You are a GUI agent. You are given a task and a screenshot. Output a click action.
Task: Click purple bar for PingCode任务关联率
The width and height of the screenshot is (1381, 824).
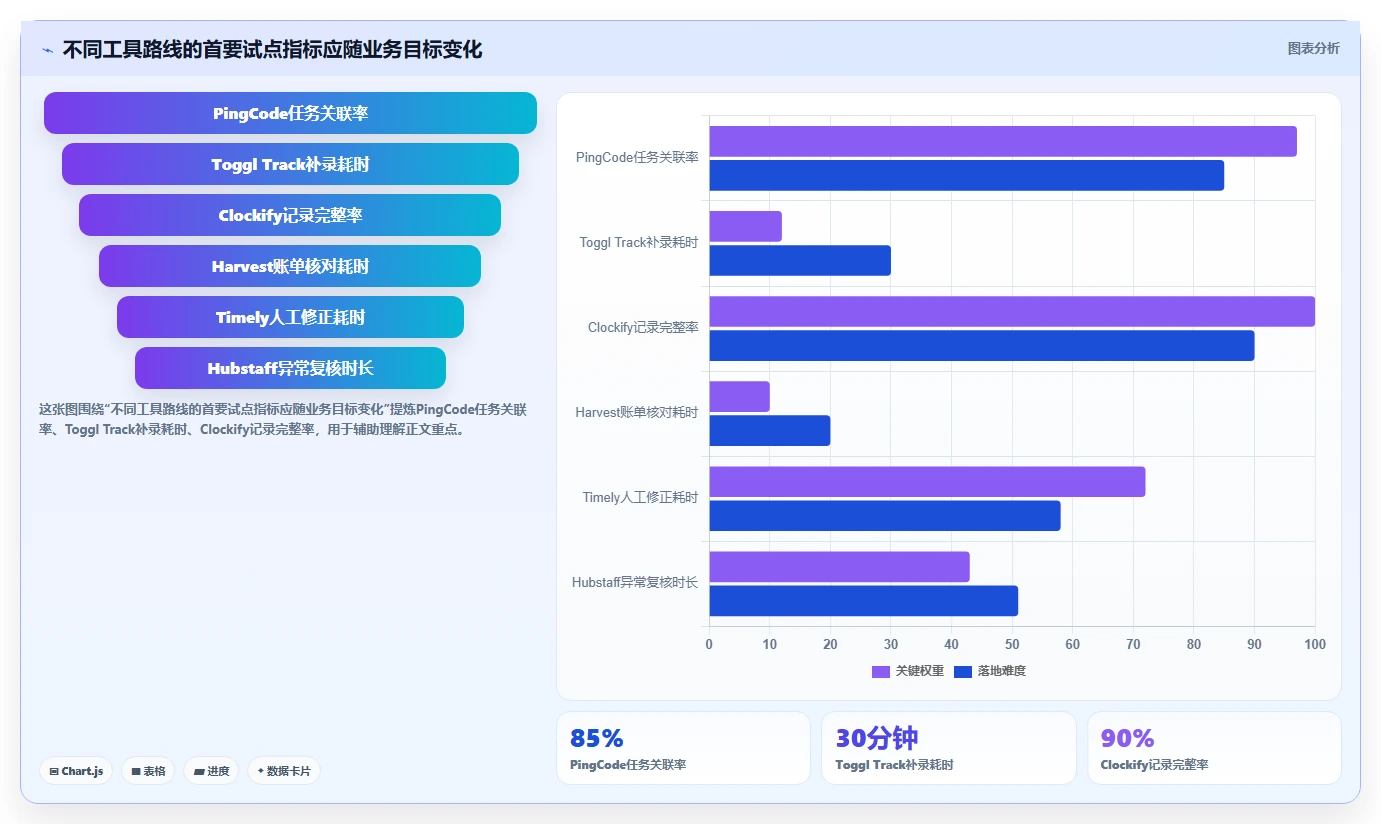1003,141
